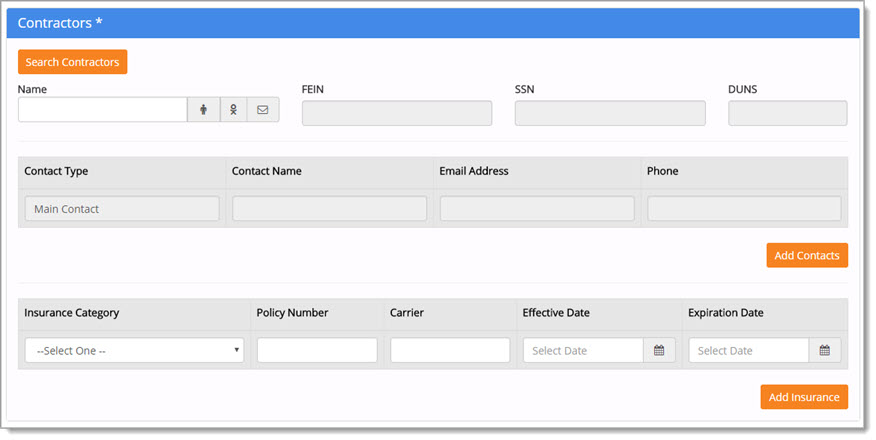Open the Effective Date calendar picker
Screen dimensions: 876x440
[659, 350]
